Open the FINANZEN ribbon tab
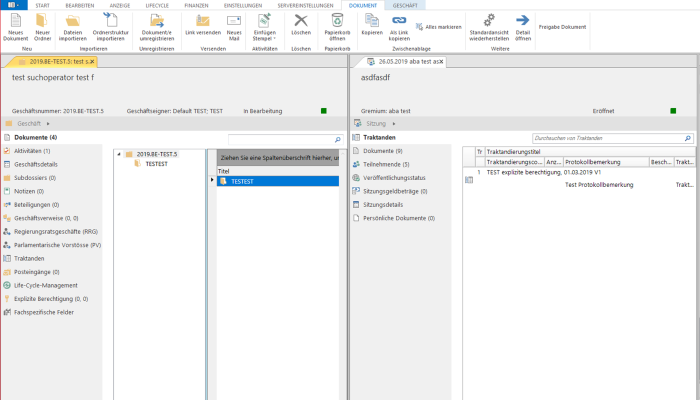Screen dimensions: 700x400 pos(196,5)
